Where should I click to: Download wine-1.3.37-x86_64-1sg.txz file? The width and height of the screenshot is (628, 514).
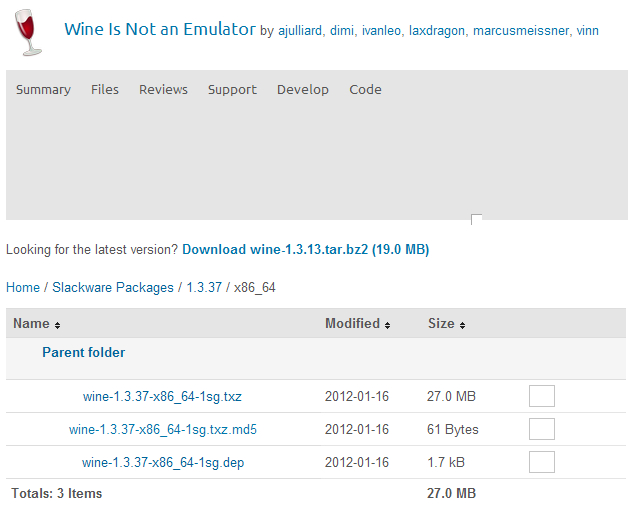[162, 397]
